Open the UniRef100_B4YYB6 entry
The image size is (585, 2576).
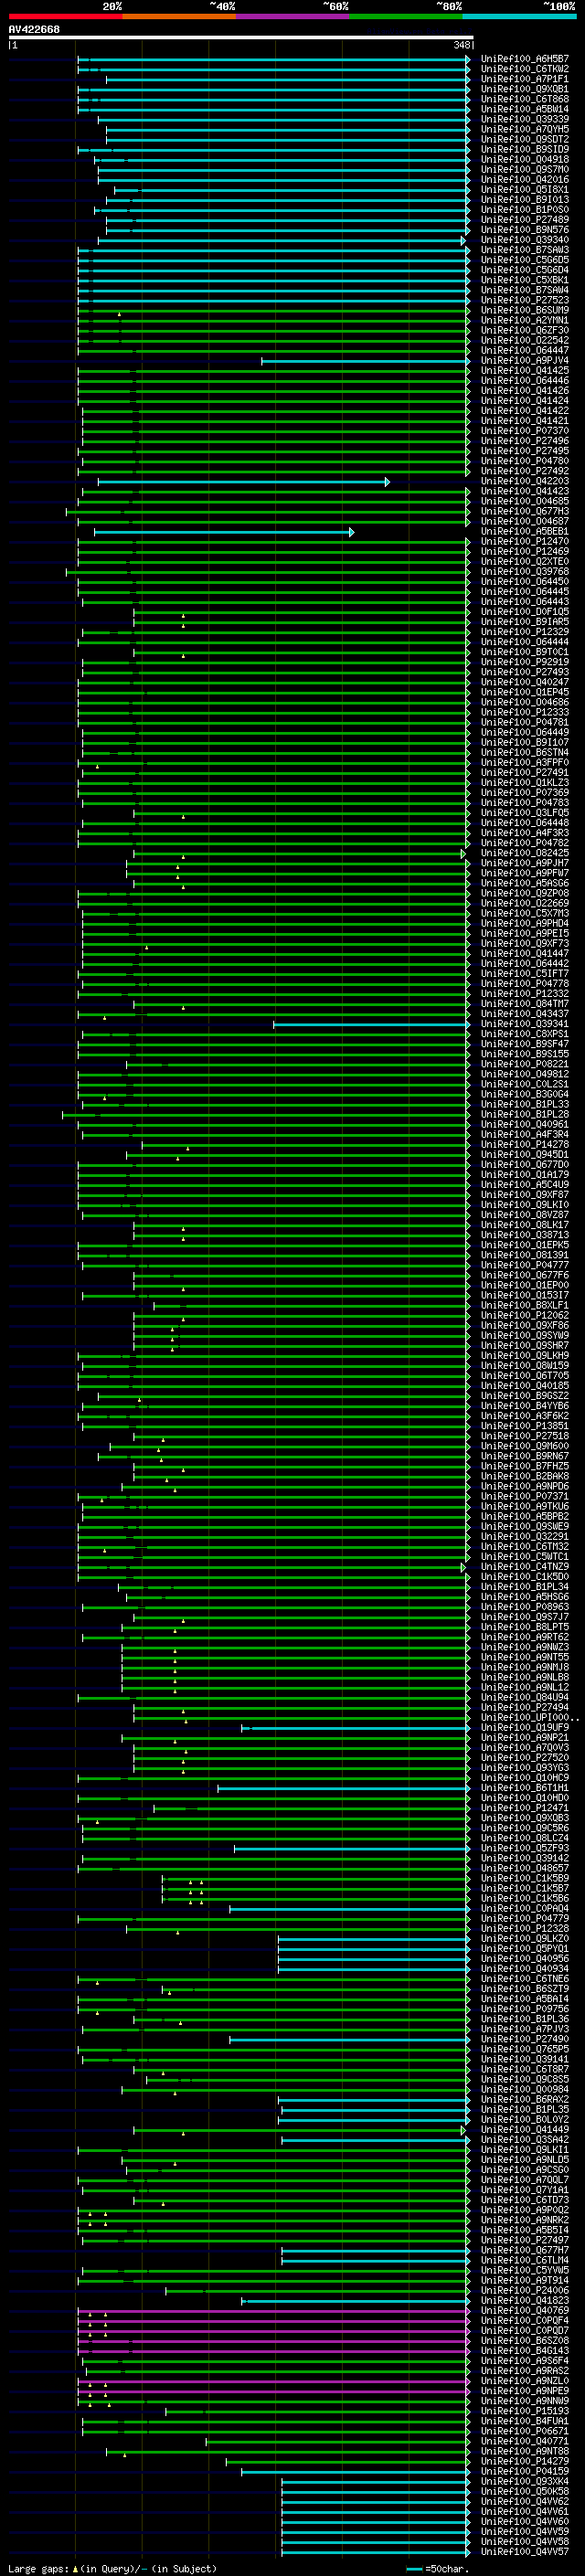click(524, 1405)
